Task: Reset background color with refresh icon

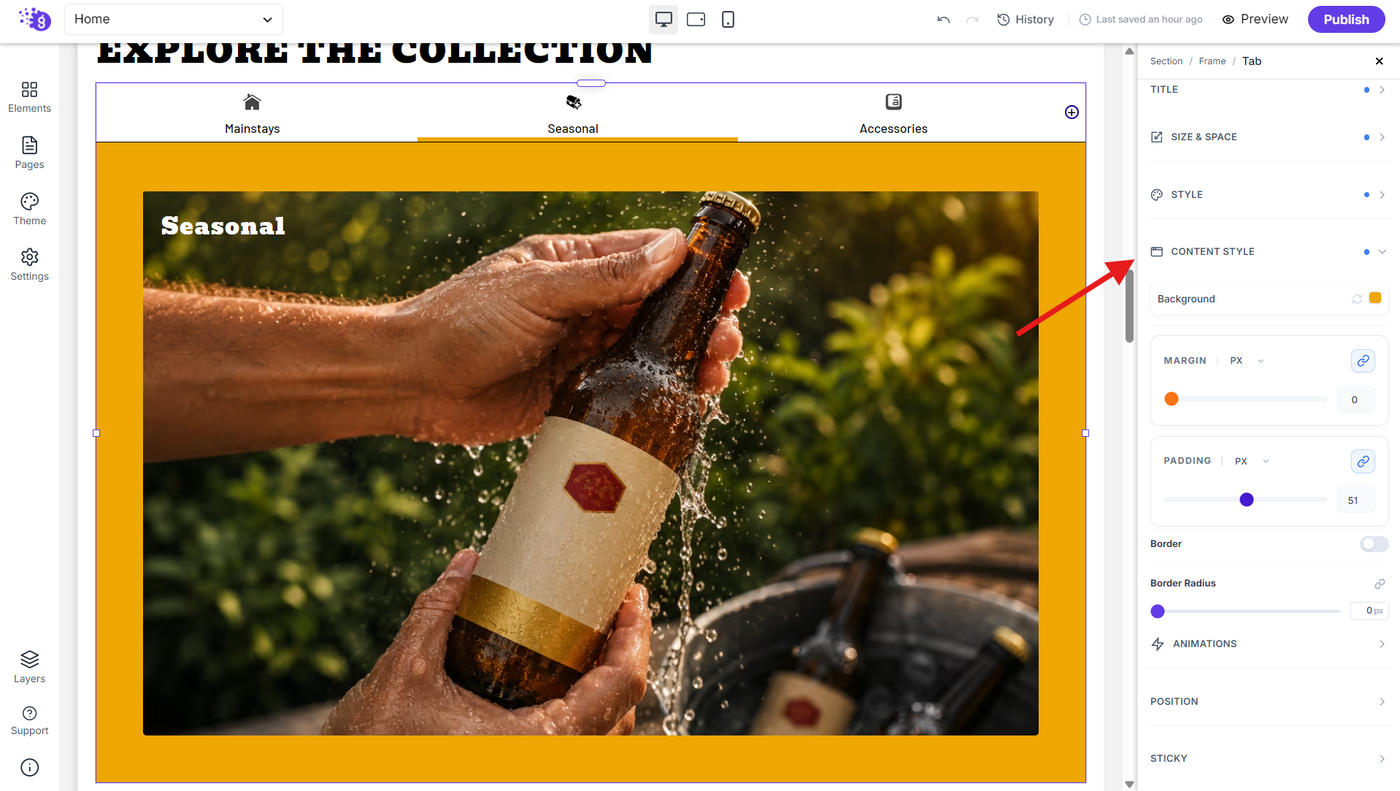Action: (1357, 299)
